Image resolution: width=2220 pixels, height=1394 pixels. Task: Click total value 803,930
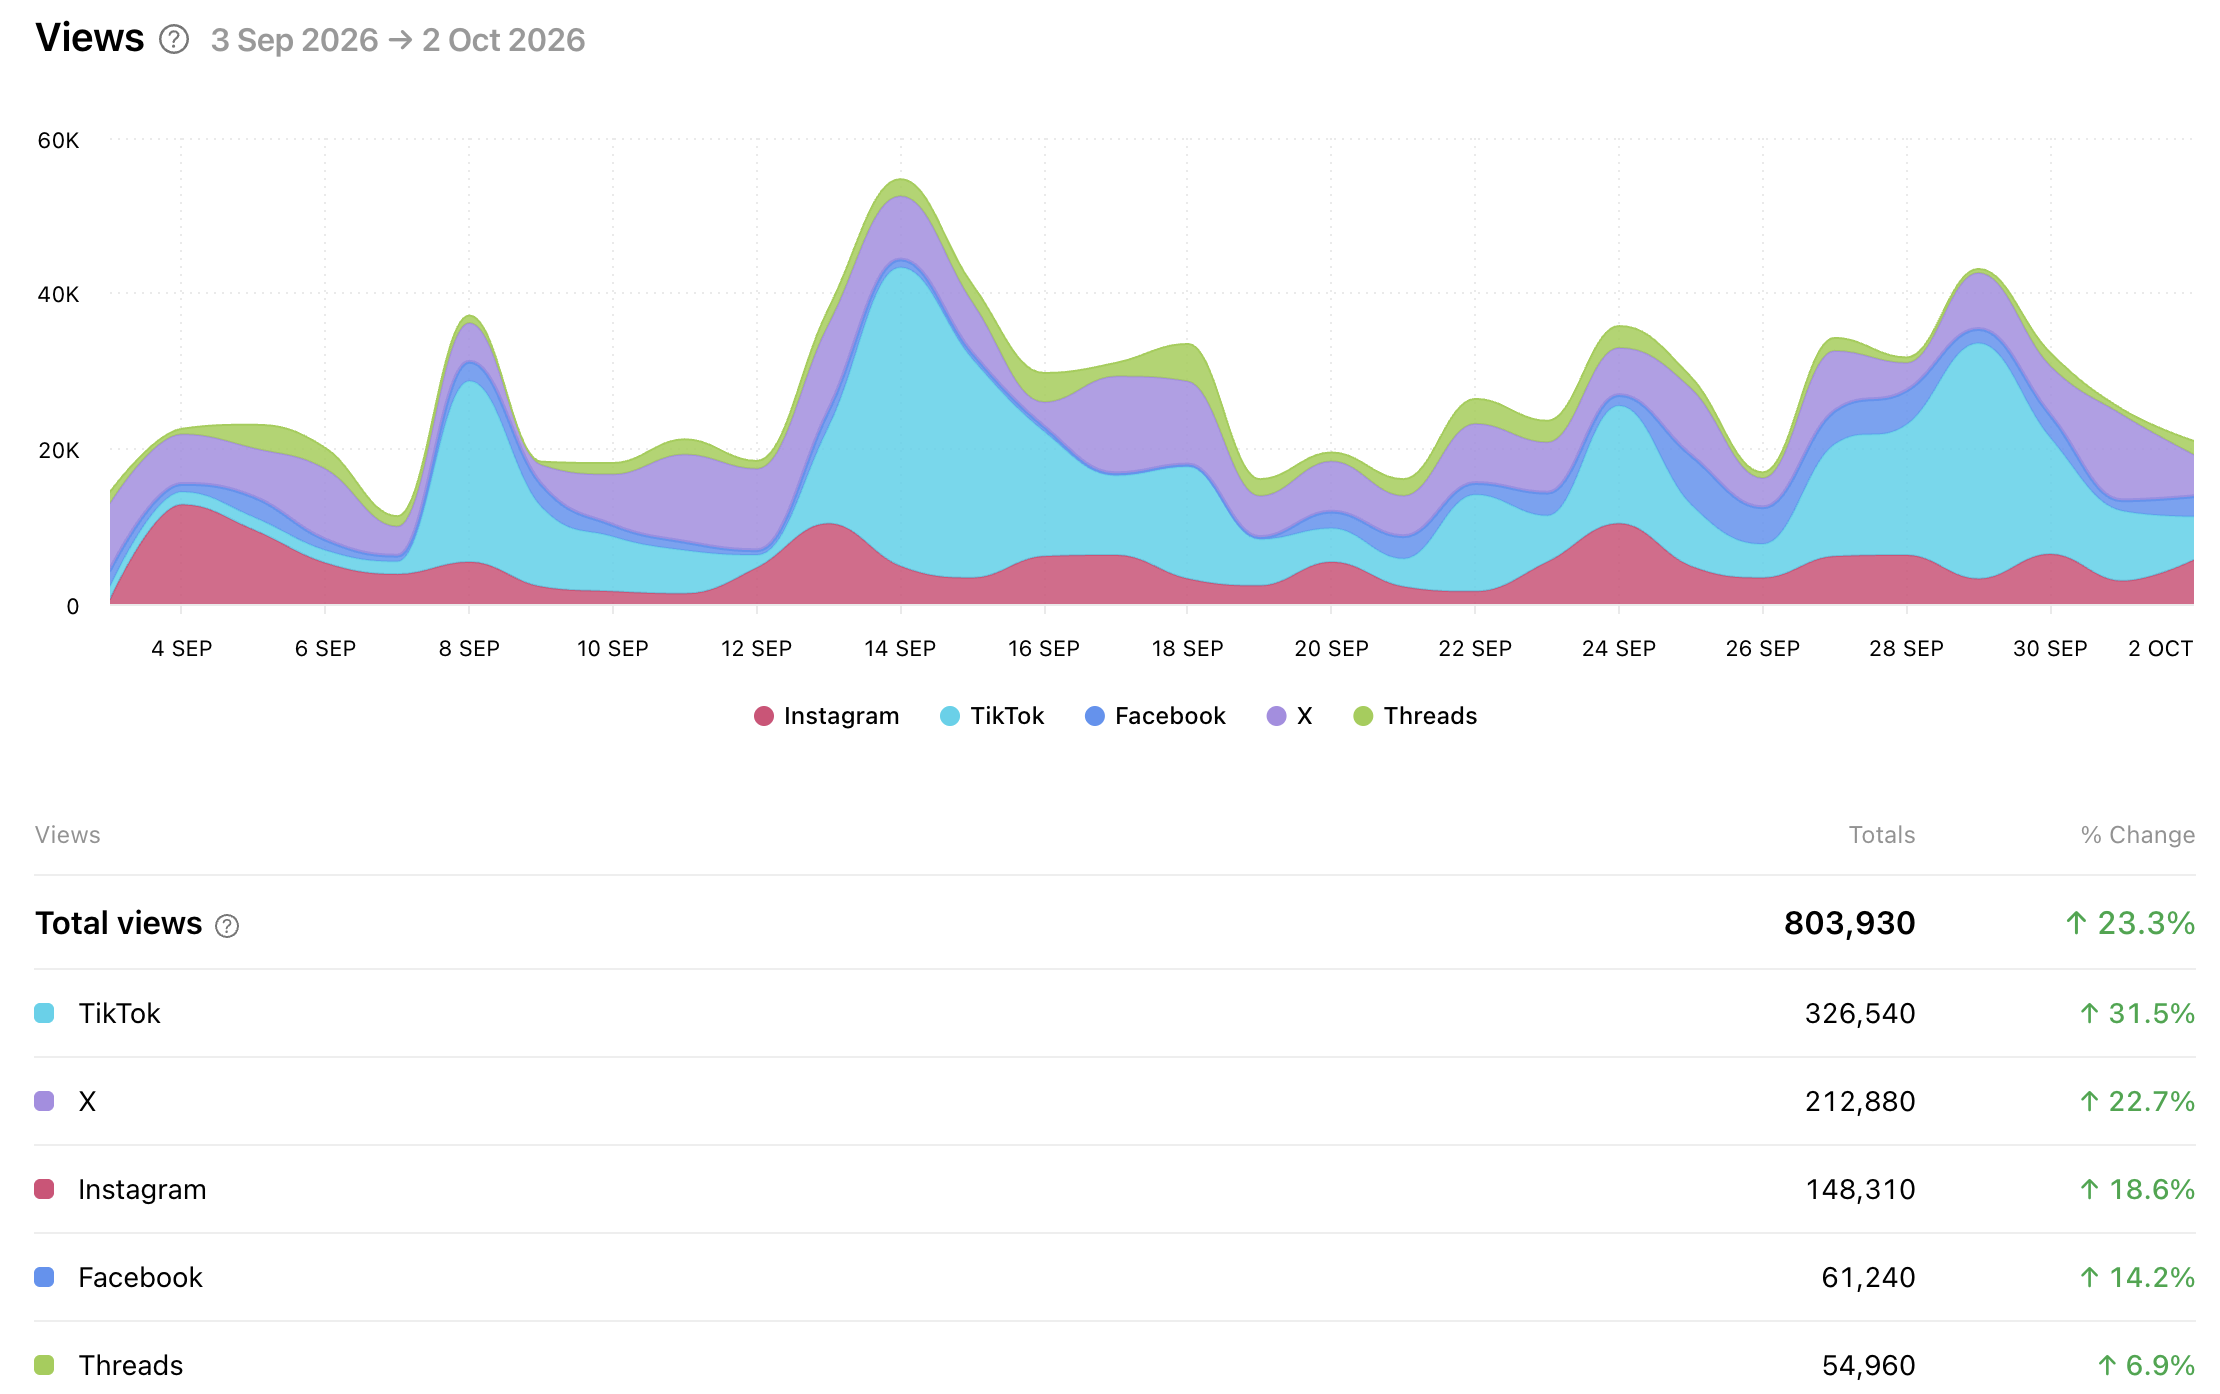pyautogui.click(x=1849, y=923)
